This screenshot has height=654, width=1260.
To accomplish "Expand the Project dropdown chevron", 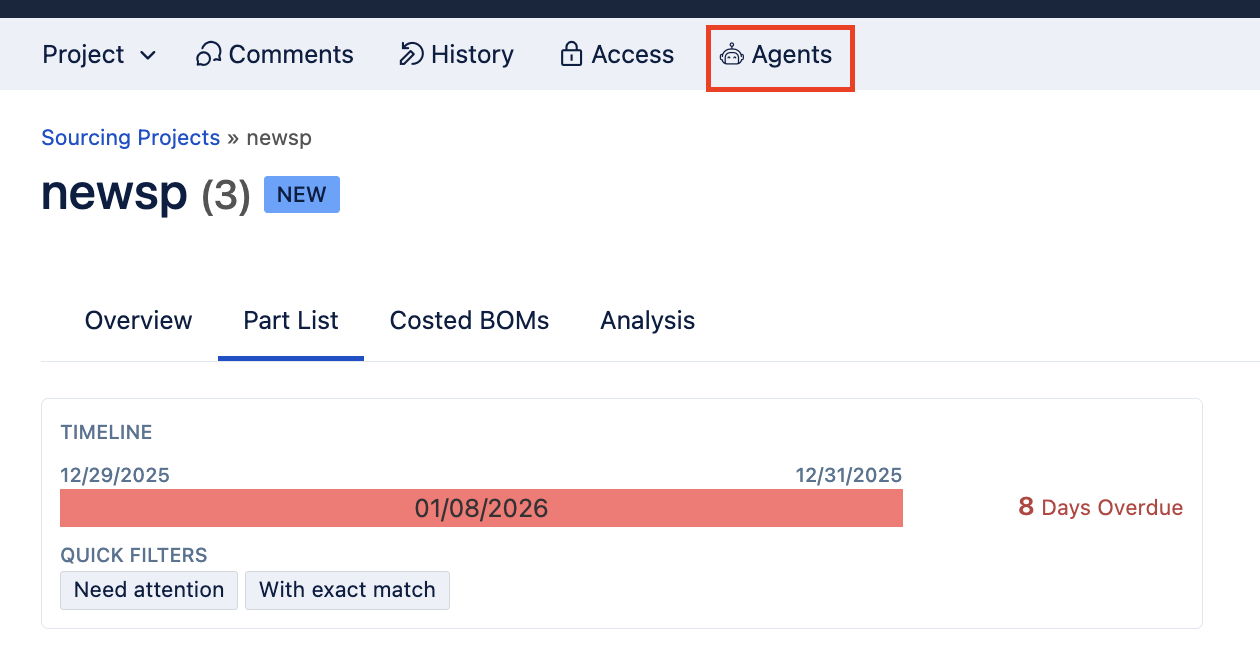I will [x=148, y=55].
